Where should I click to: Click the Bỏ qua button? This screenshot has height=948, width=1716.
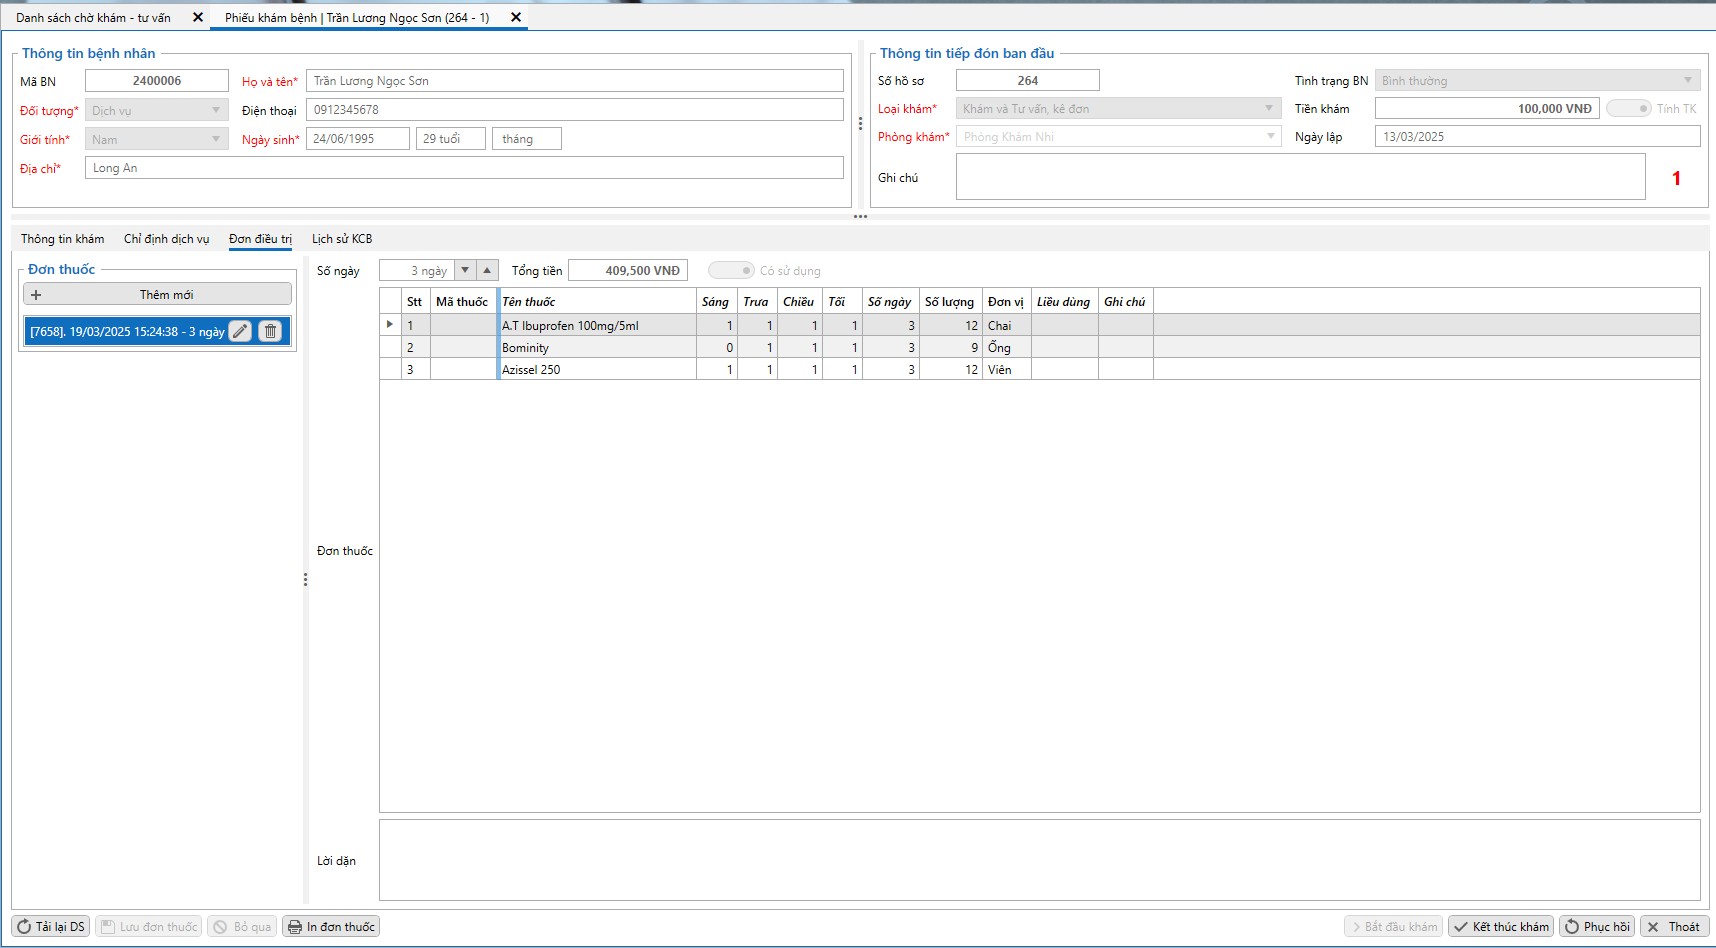pos(242,926)
